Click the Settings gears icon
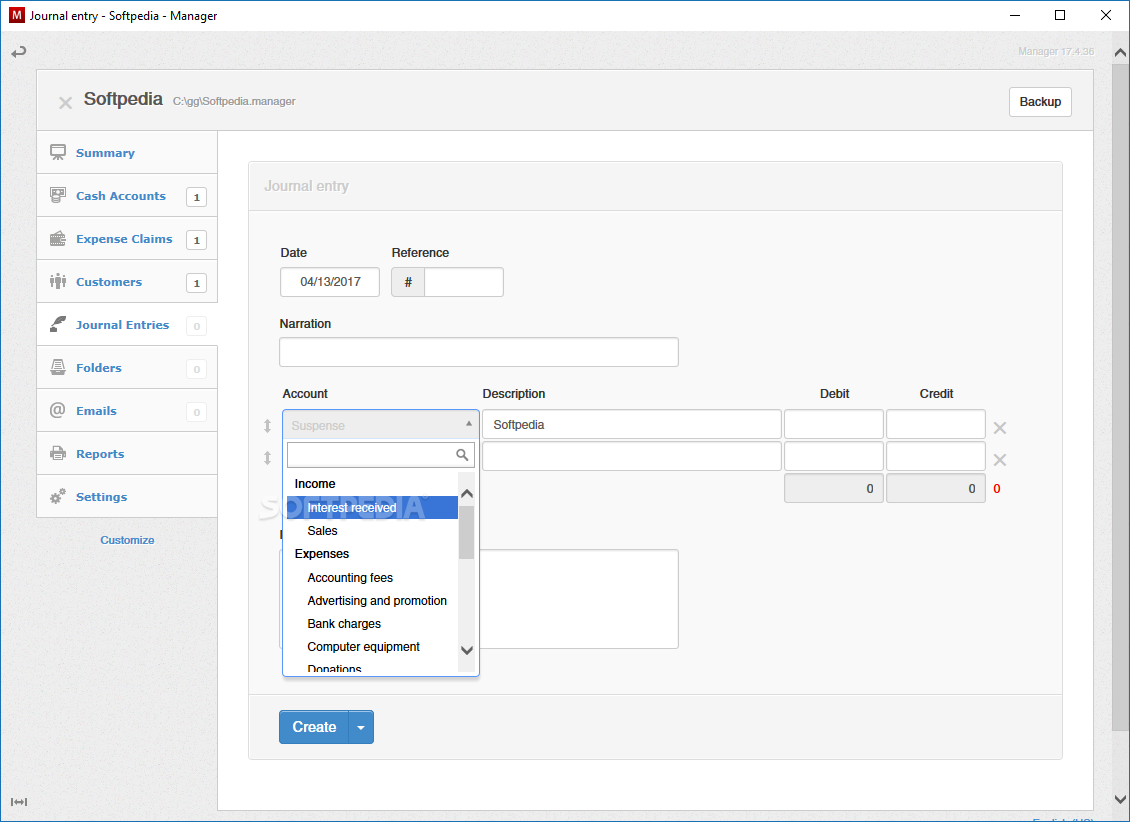 click(58, 496)
